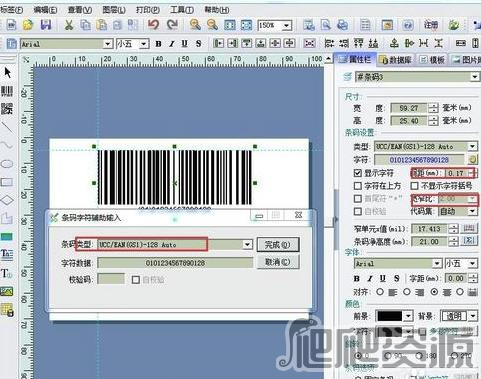Open the 工具(T) menu
This screenshot has height=379, width=481.
pos(182,10)
